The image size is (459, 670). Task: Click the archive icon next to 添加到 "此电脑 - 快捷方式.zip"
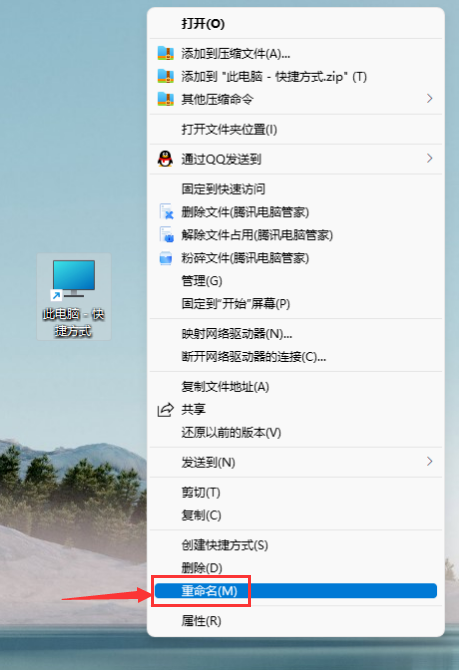165,76
